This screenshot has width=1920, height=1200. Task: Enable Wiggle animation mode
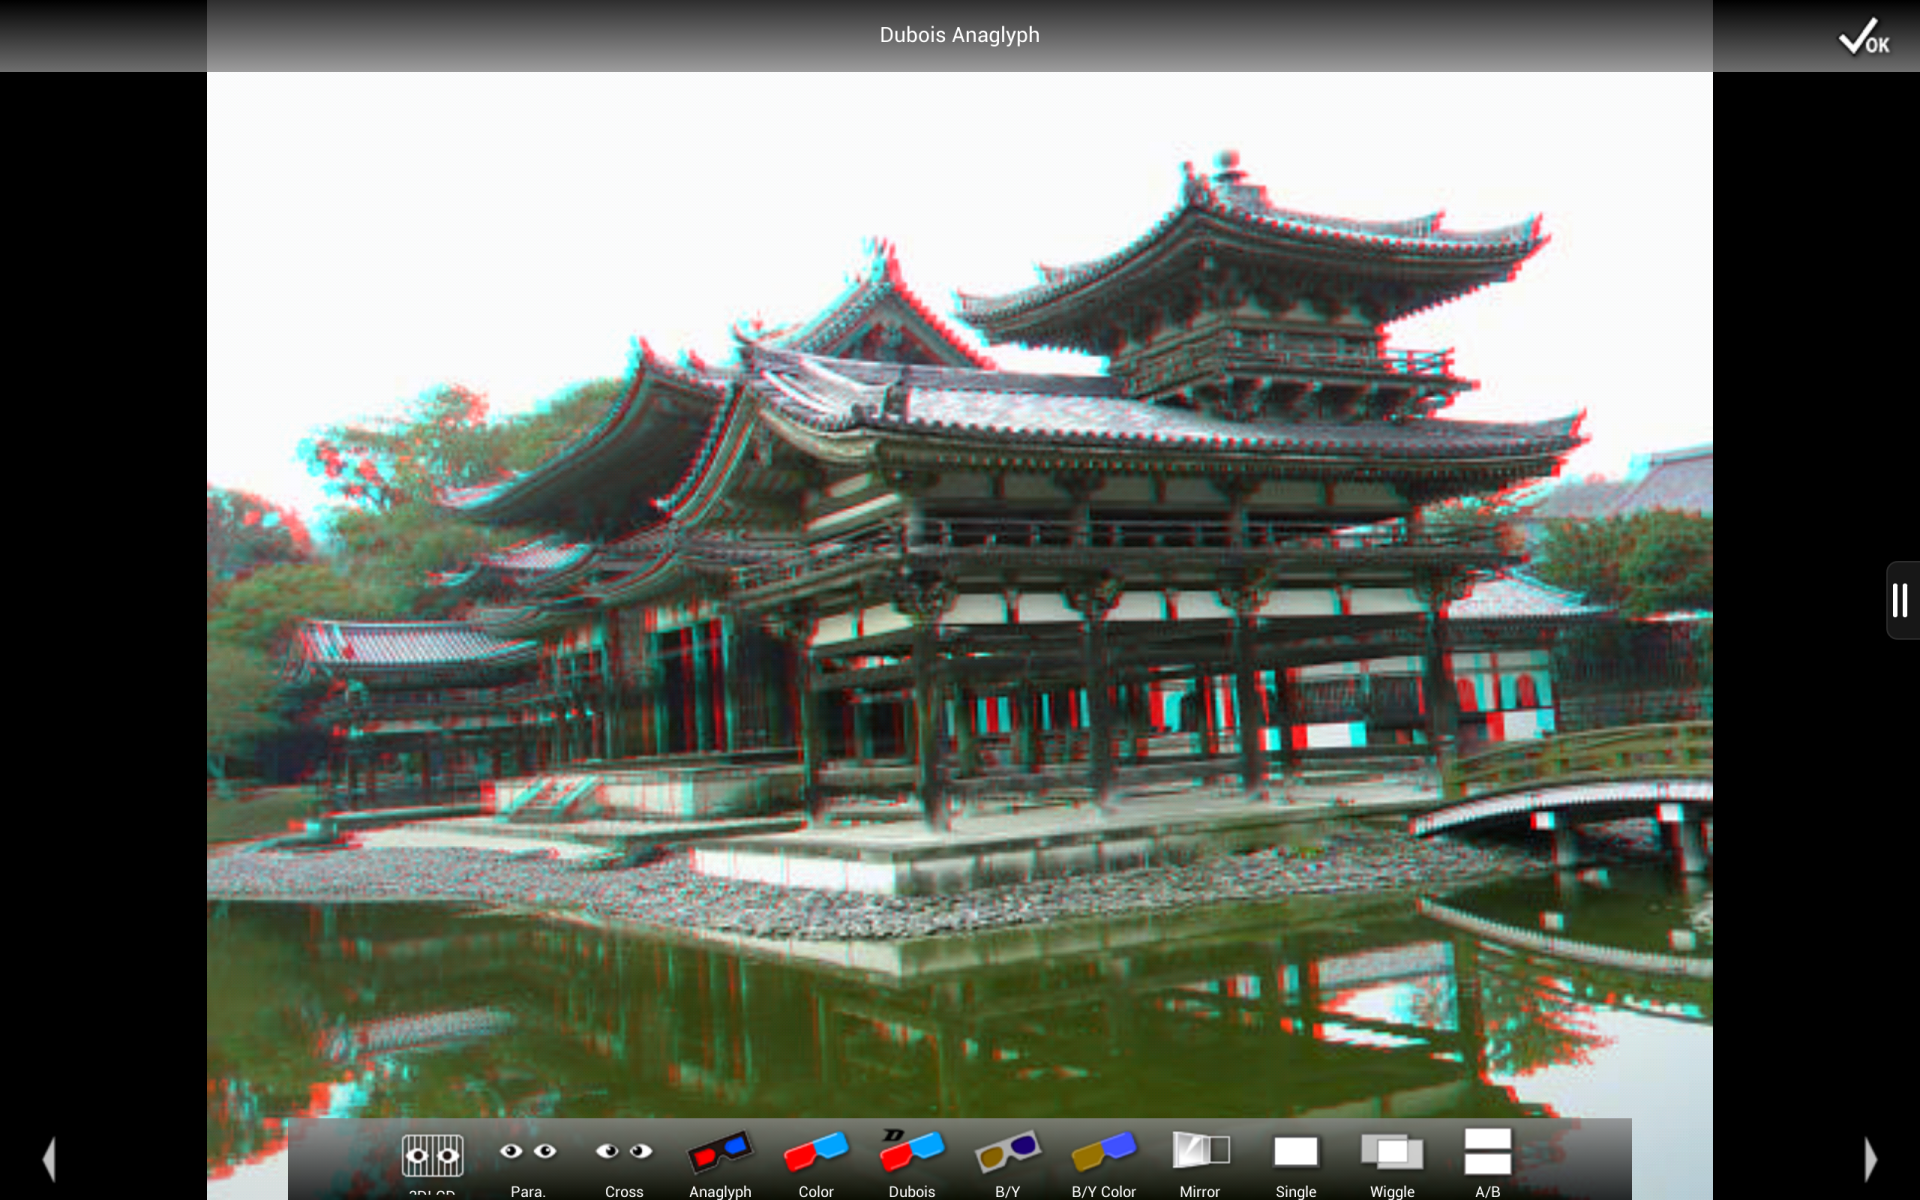point(1391,1152)
